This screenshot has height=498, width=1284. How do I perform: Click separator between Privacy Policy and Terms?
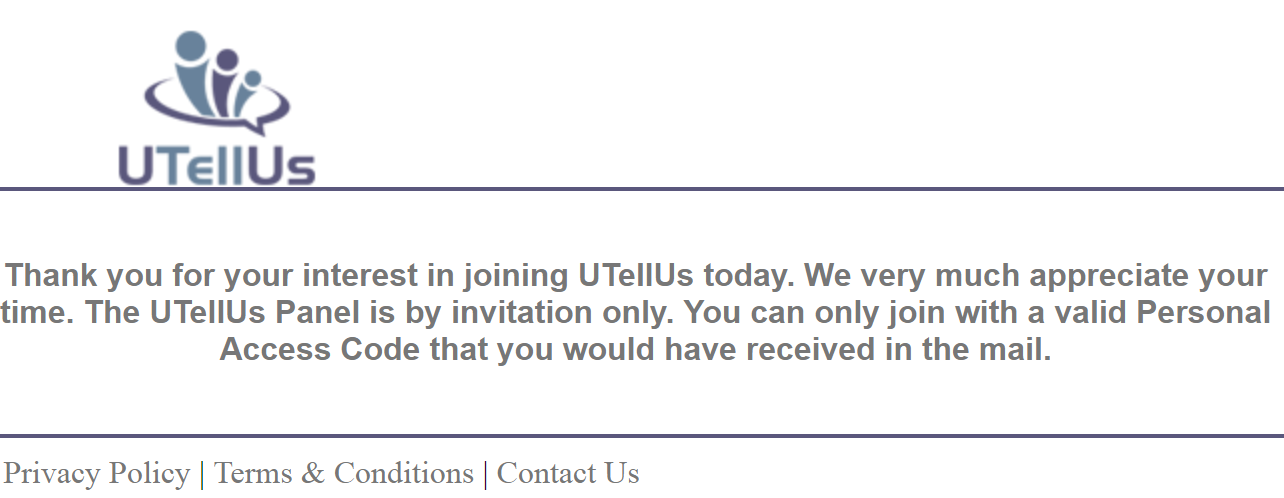[202, 473]
